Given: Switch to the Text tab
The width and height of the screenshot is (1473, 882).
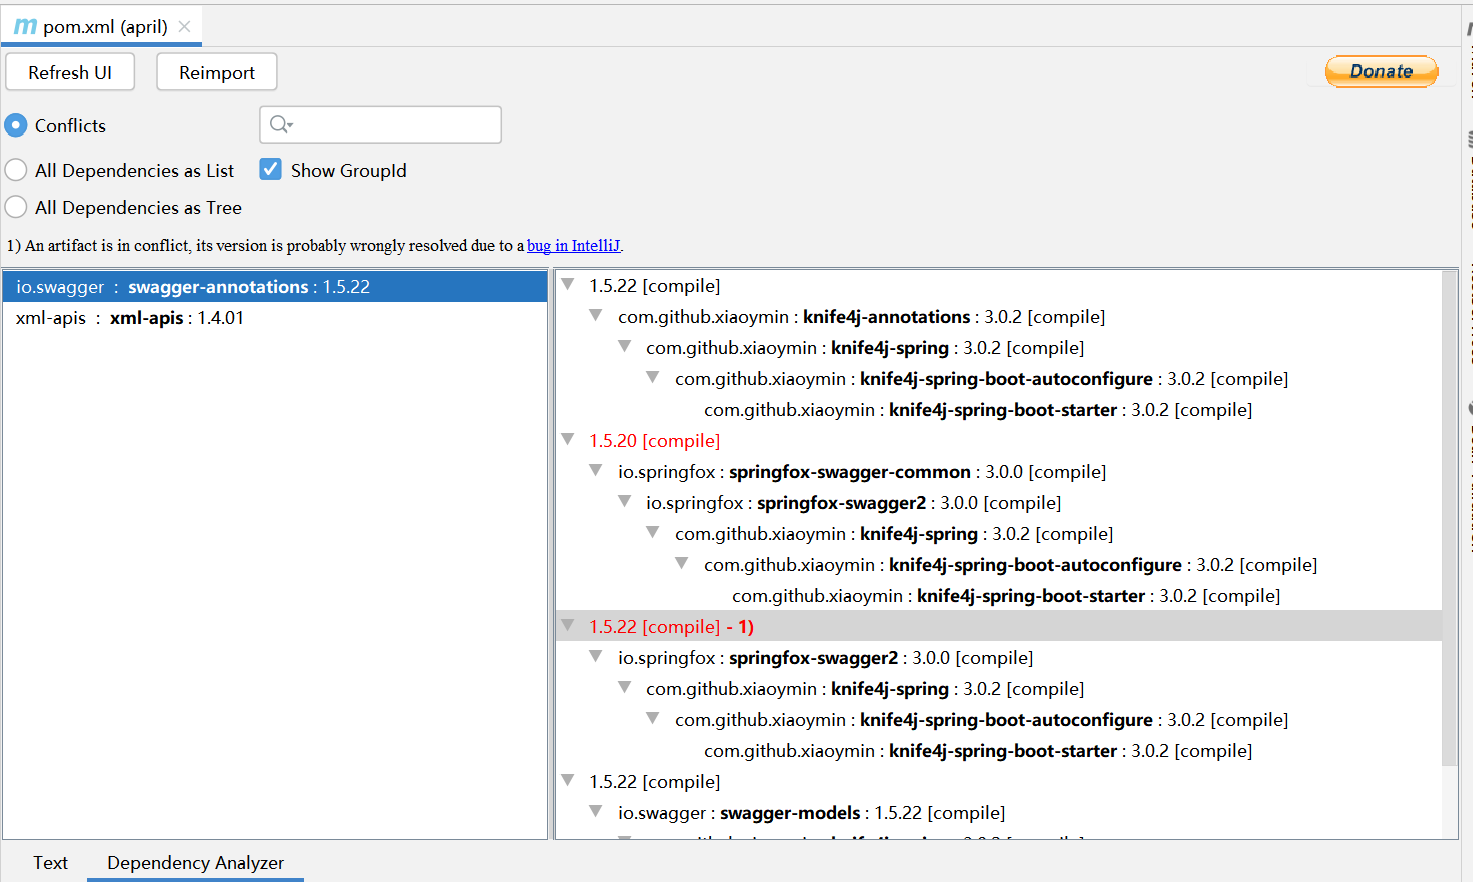Looking at the screenshot, I should 50,862.
